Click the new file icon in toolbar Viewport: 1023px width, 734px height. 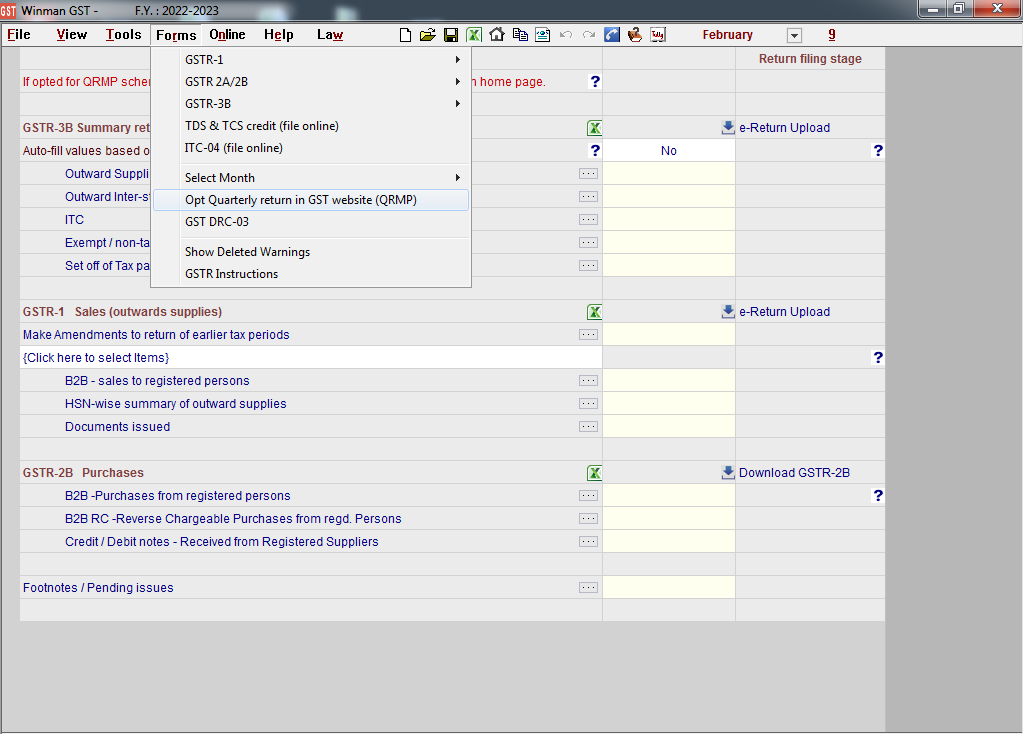pos(405,35)
